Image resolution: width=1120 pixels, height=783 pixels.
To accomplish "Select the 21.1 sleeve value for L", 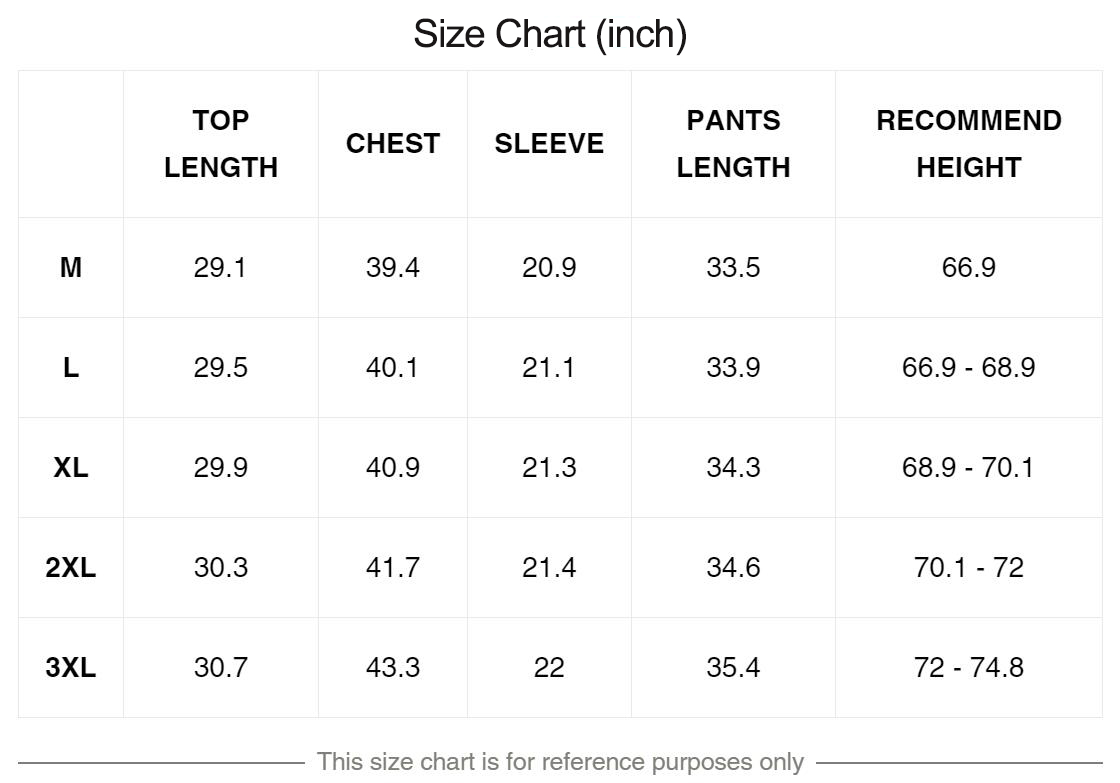I will tap(549, 367).
